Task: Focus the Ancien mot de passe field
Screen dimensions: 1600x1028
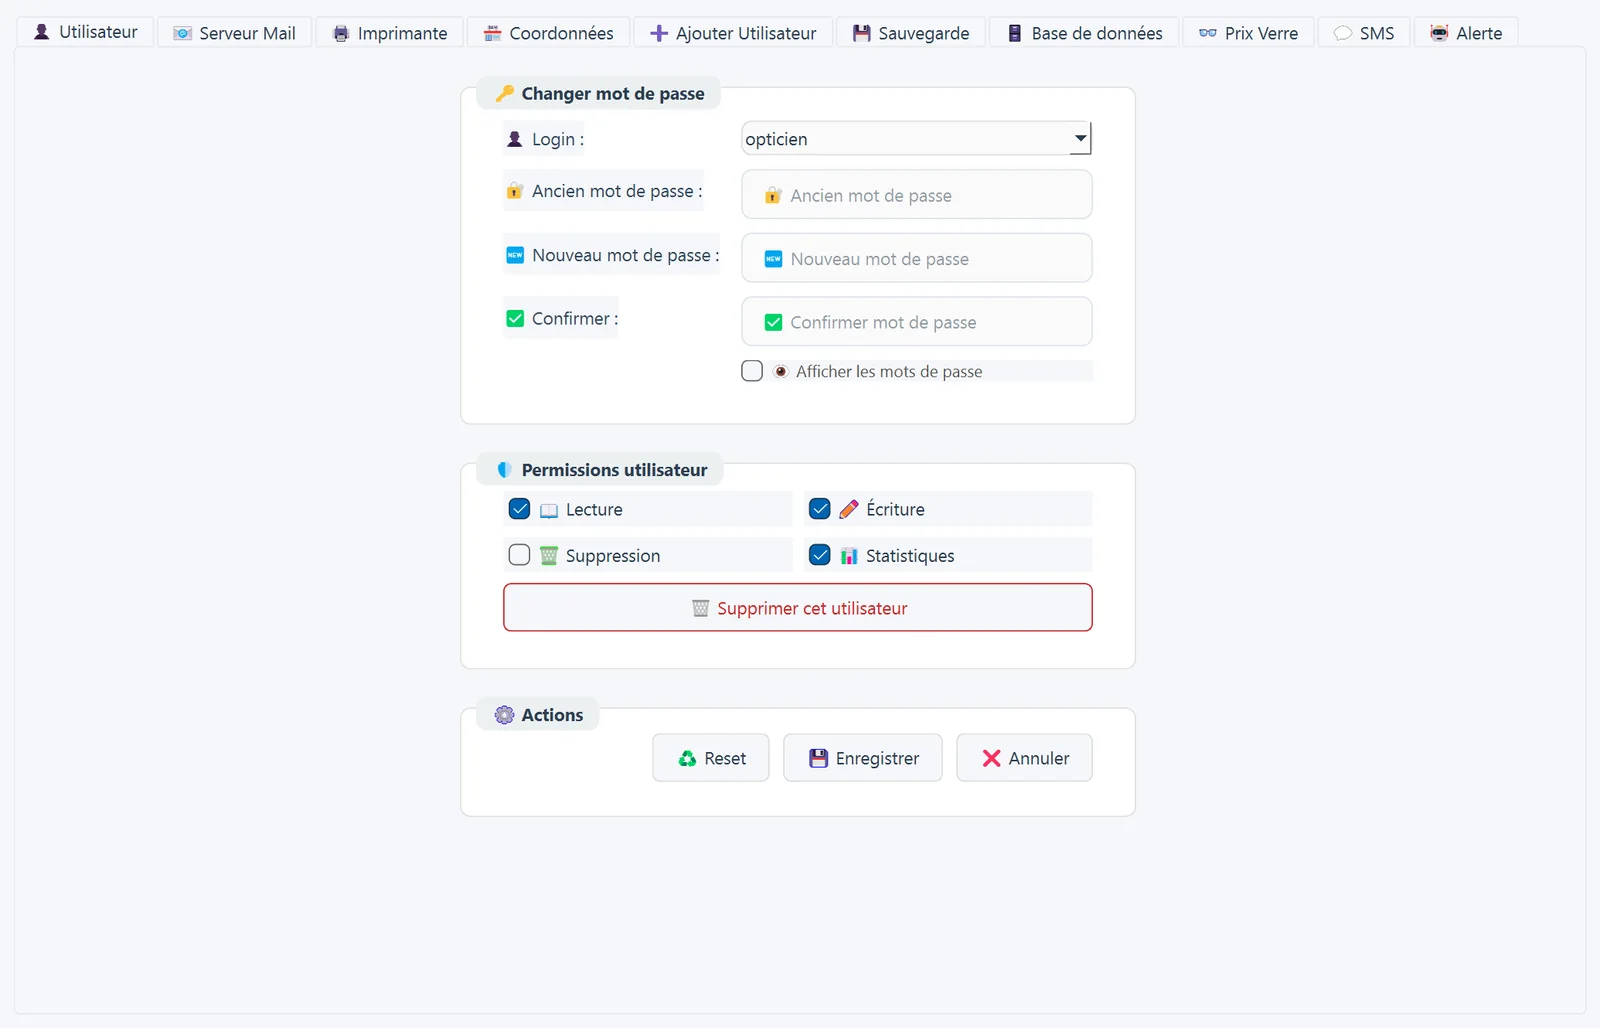Action: click(x=916, y=195)
